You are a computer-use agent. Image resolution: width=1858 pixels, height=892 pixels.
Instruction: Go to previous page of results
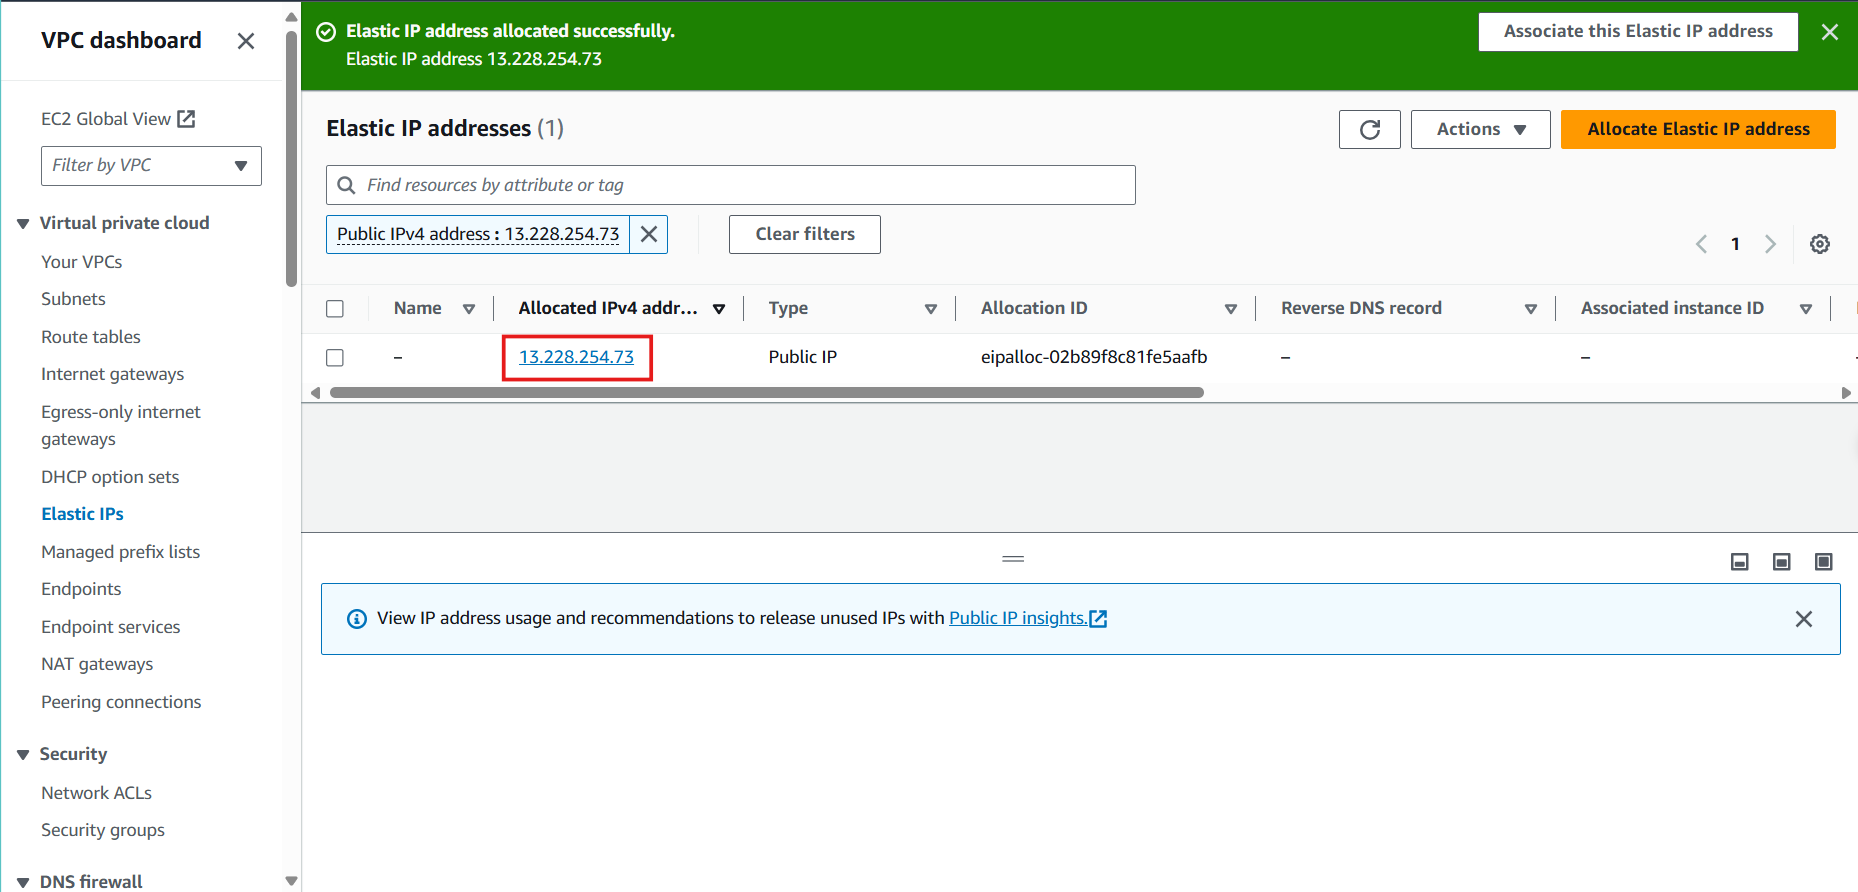(x=1701, y=244)
